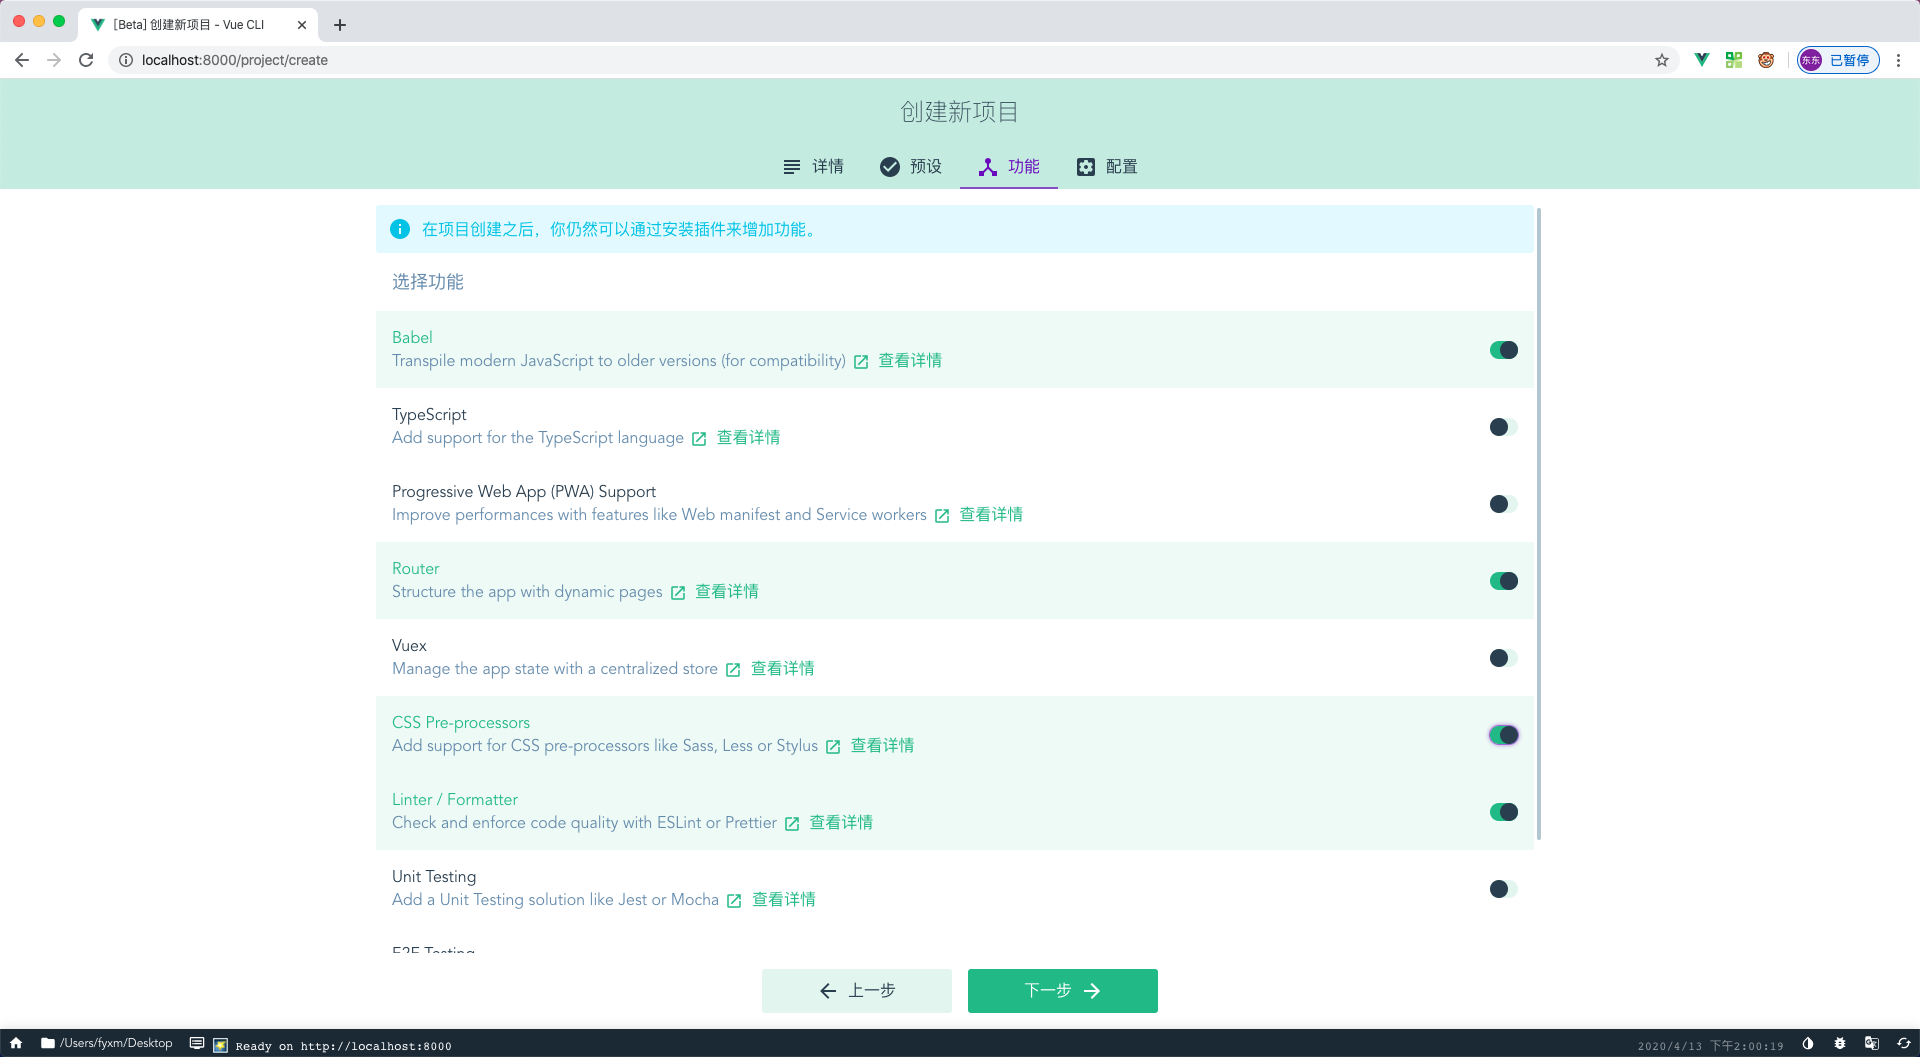
Task: Switch to the 详情 tab
Action: pos(813,167)
